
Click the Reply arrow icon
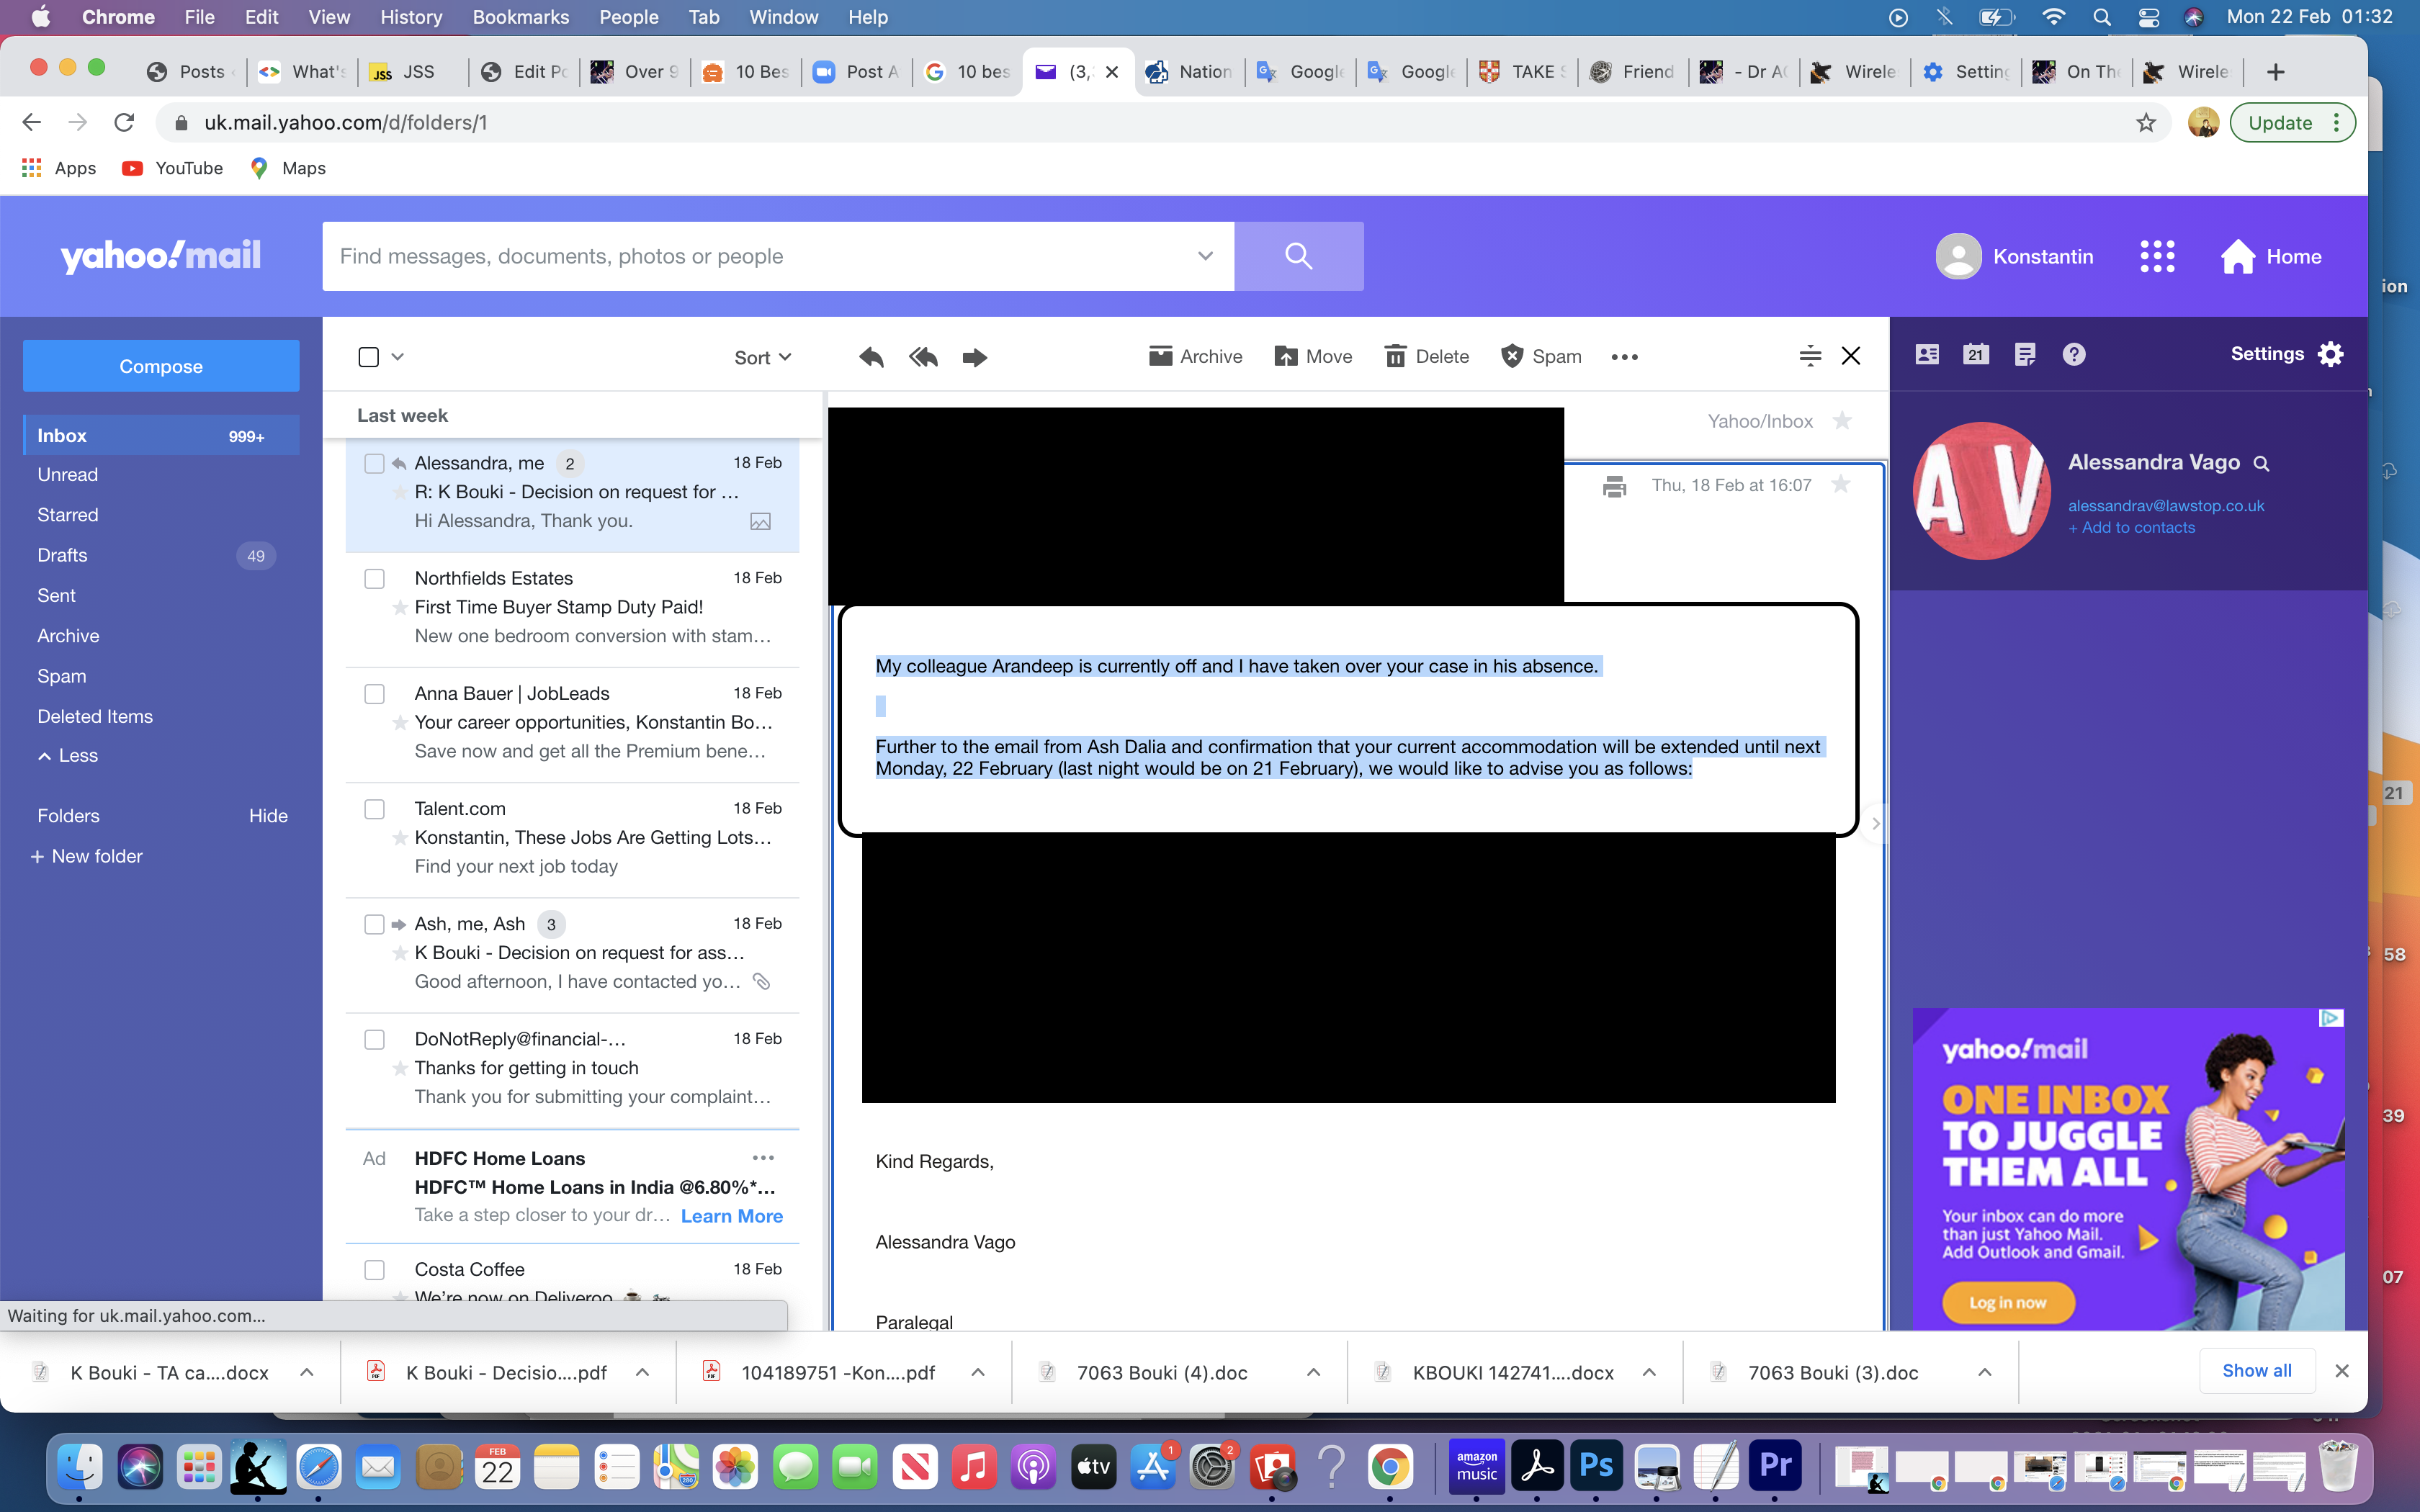pos(871,357)
